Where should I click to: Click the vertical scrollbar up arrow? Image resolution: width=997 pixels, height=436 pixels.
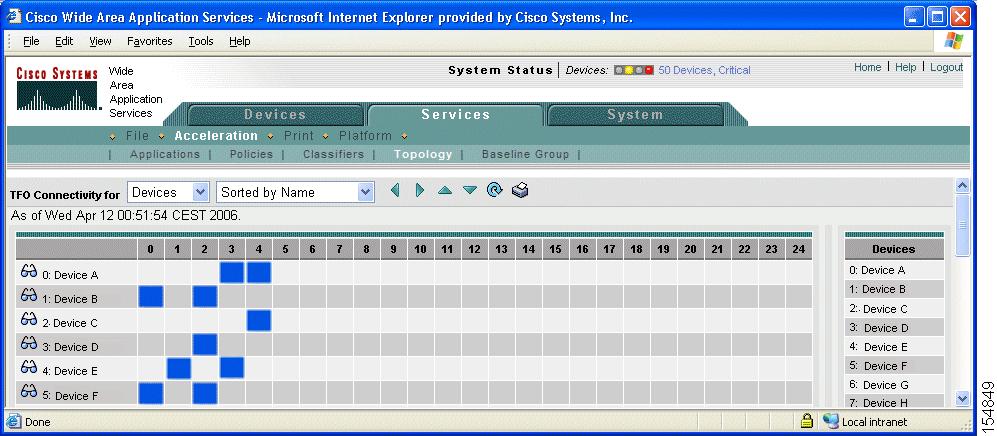click(962, 186)
